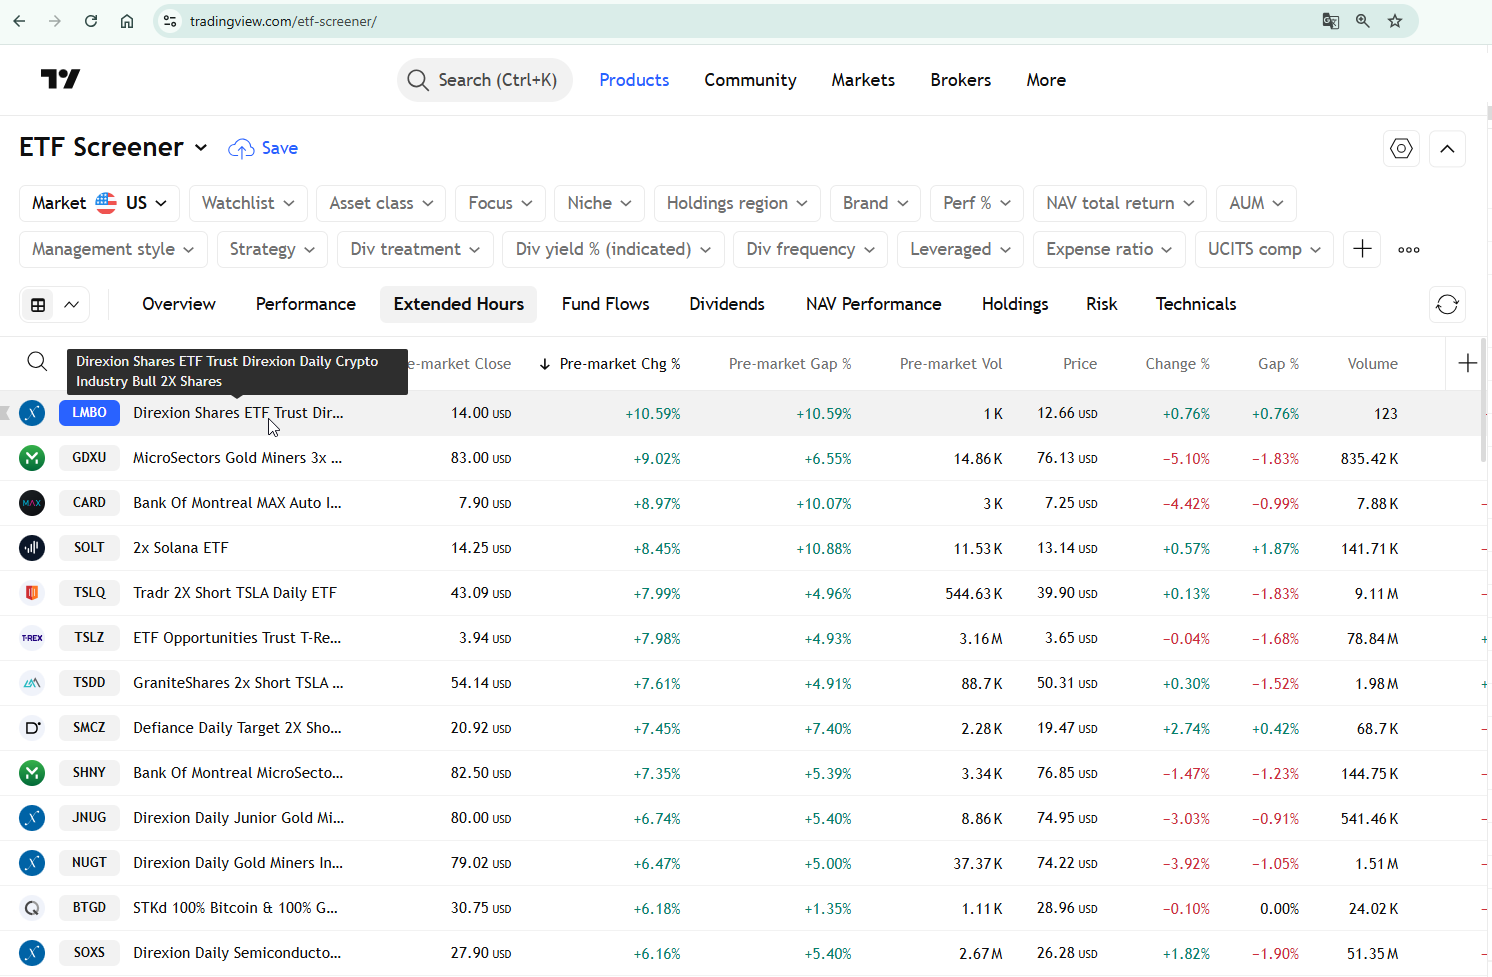
Task: Open the GDXU ticker link
Action: [x=89, y=458]
